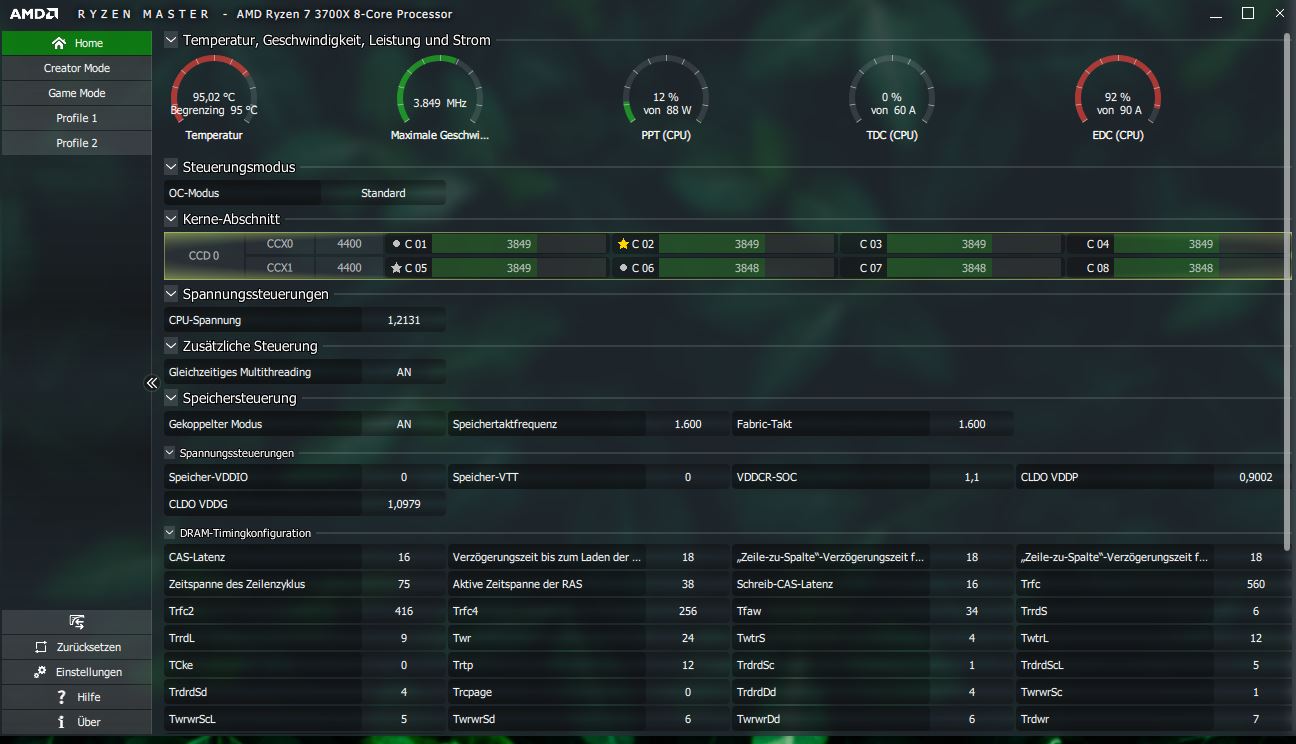Click the C 03 core frequency bar
Screen dimensions: 1296x744
pos(974,244)
